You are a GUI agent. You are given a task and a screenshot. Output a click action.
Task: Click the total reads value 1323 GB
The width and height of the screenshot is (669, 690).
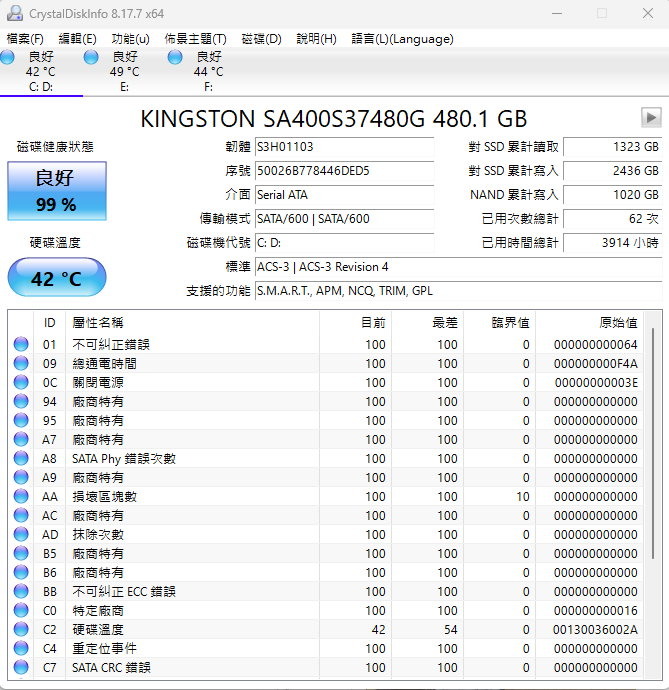tap(612, 147)
